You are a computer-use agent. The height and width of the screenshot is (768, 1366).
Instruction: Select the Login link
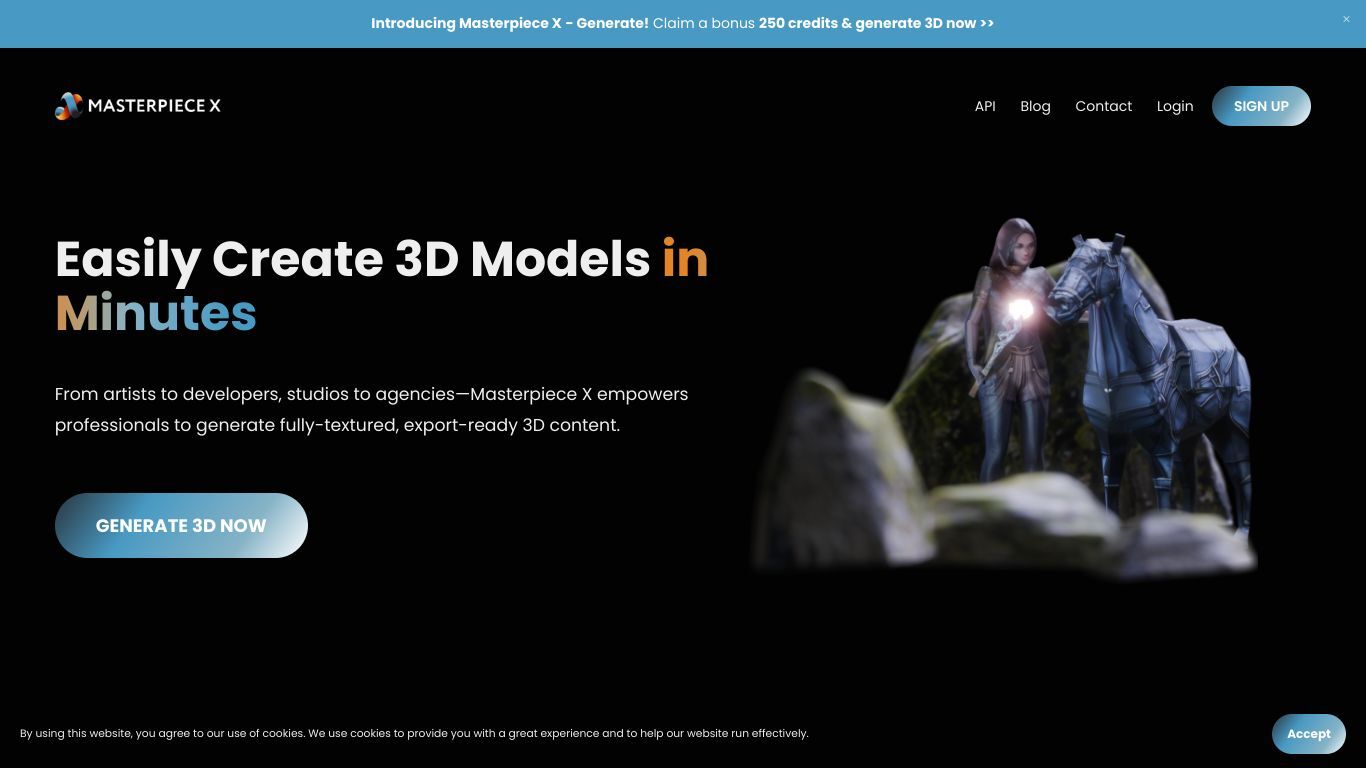pos(1175,106)
